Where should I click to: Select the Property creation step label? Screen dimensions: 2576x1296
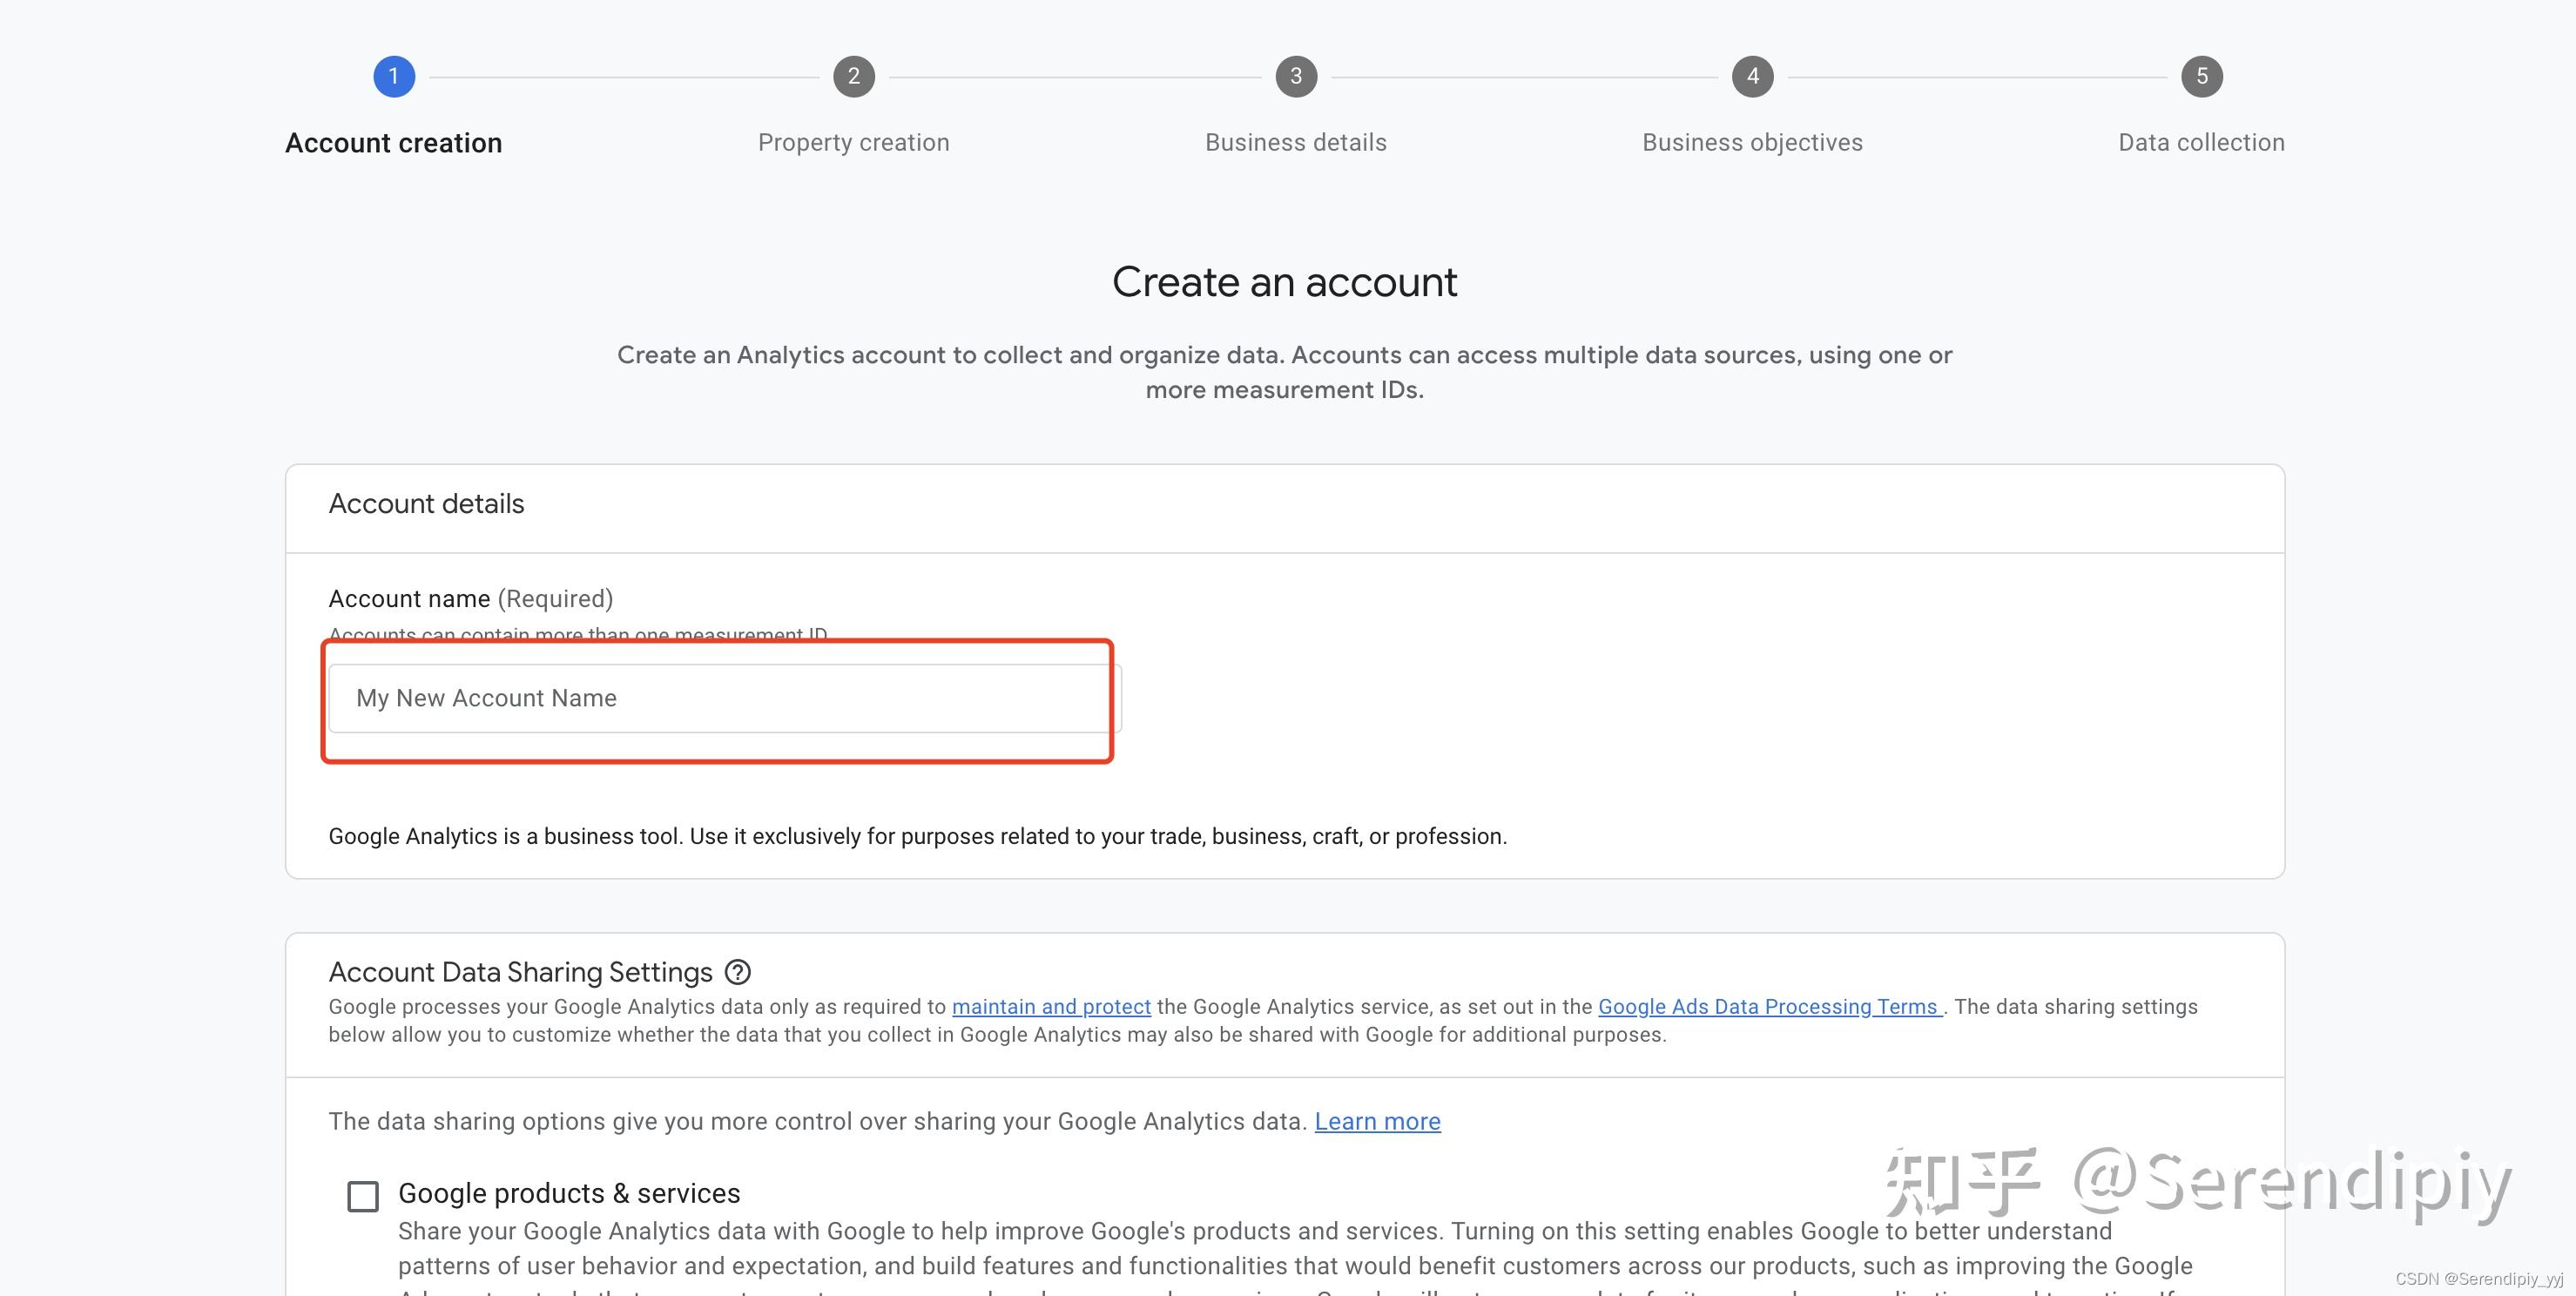853,143
